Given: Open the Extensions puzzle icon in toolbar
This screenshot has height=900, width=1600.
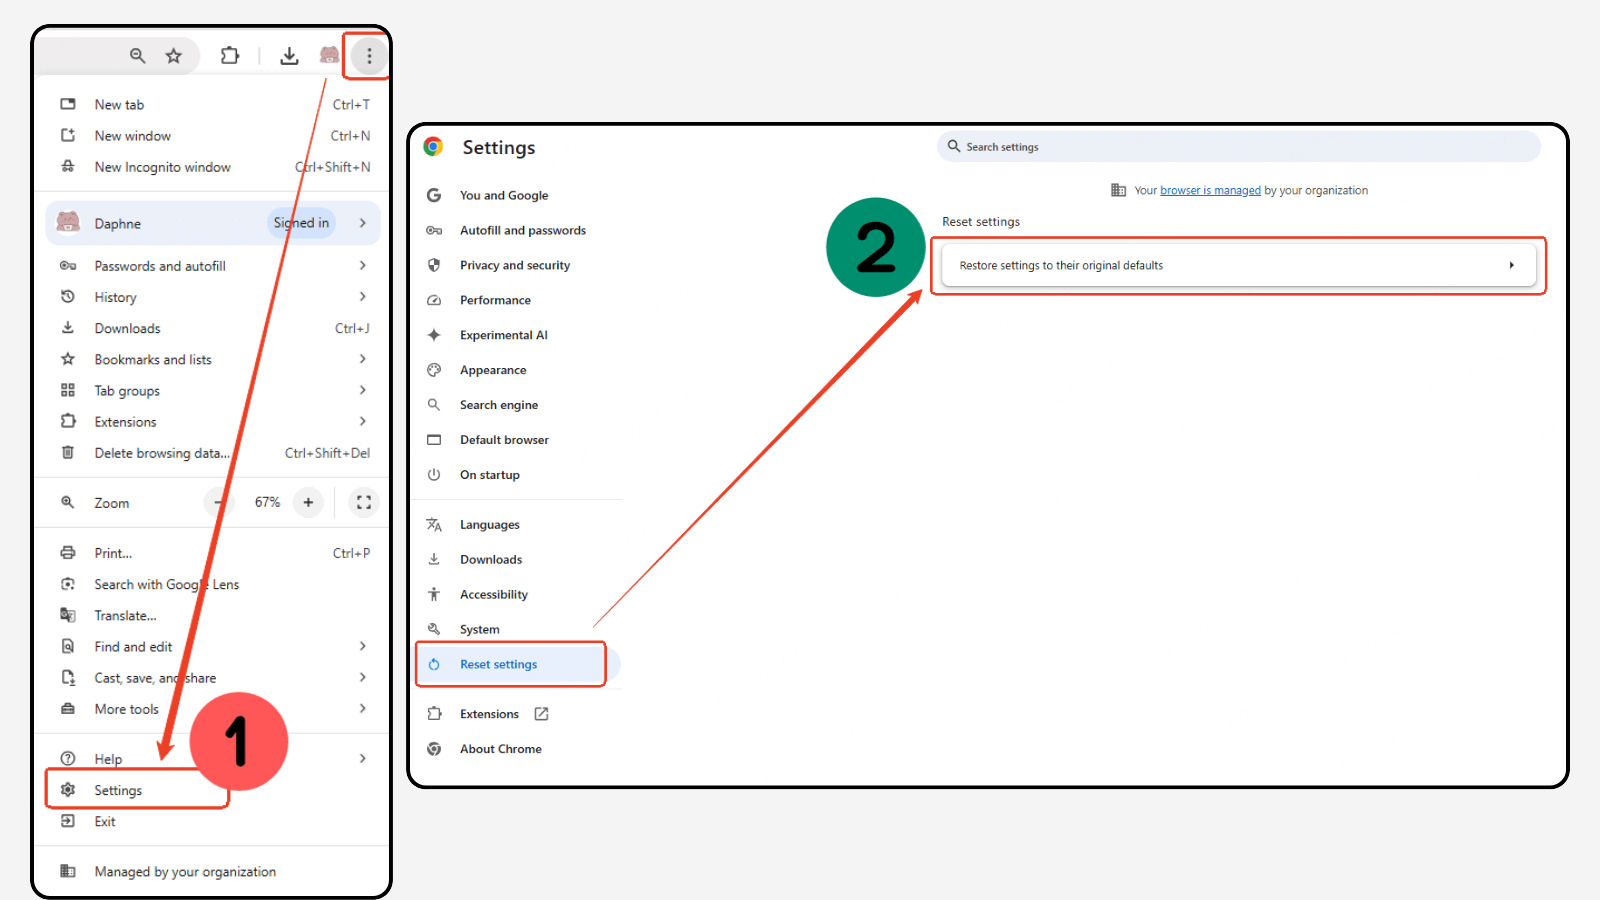Looking at the screenshot, I should [229, 56].
